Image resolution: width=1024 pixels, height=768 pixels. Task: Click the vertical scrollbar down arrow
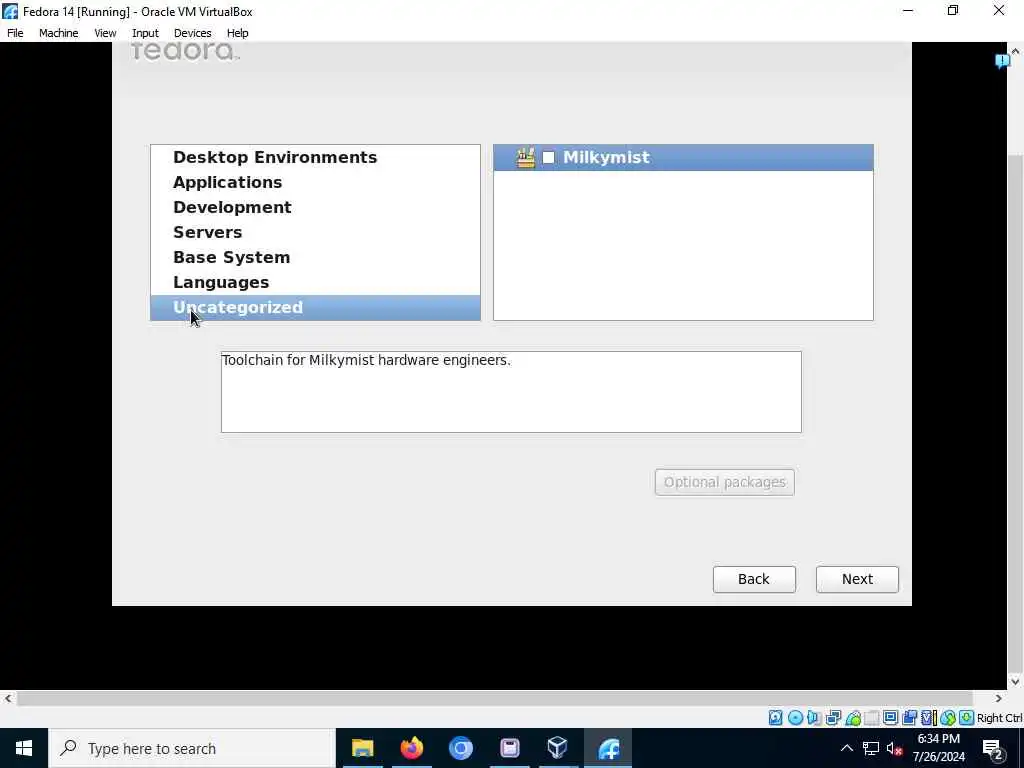click(x=1016, y=682)
